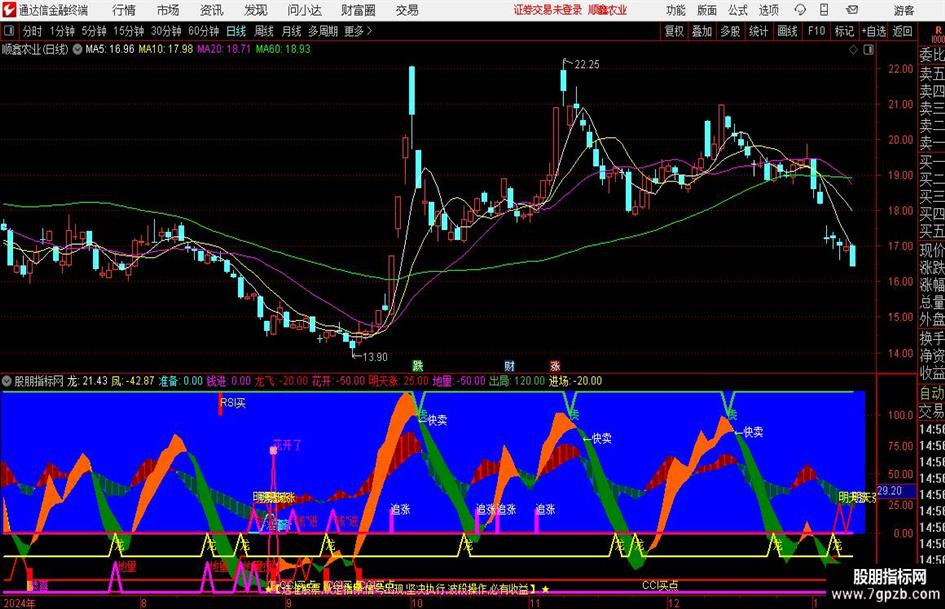The image size is (945, 609).
Task: Open the 资讯 menu
Action: (x=212, y=10)
